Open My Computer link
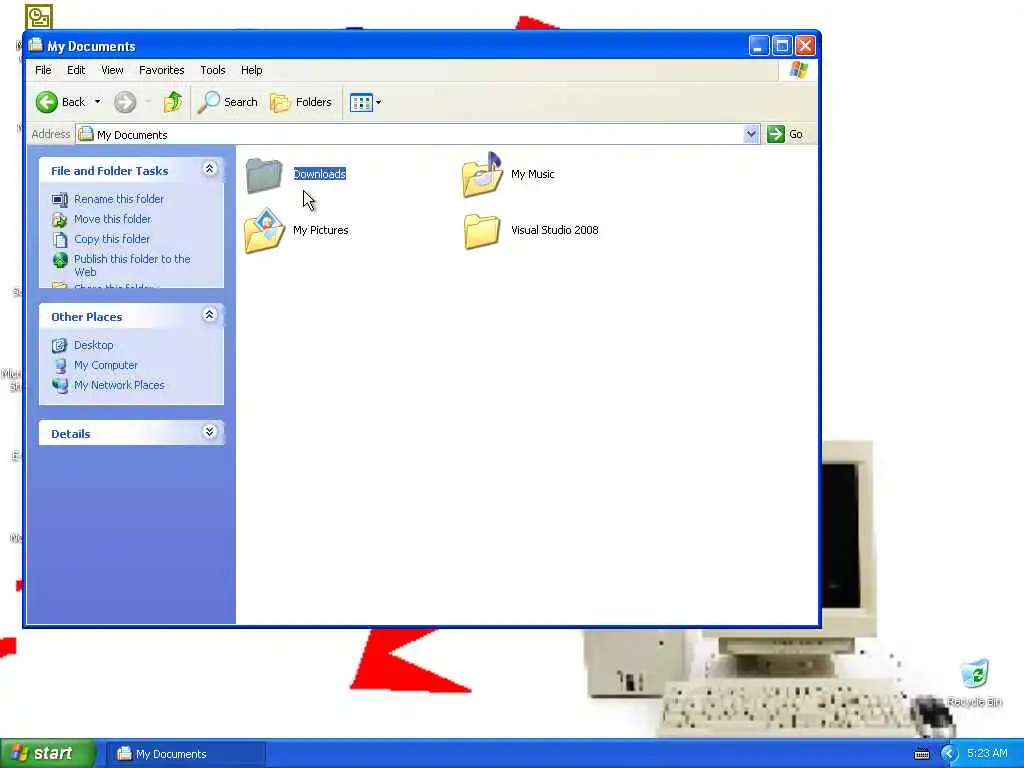 click(106, 365)
